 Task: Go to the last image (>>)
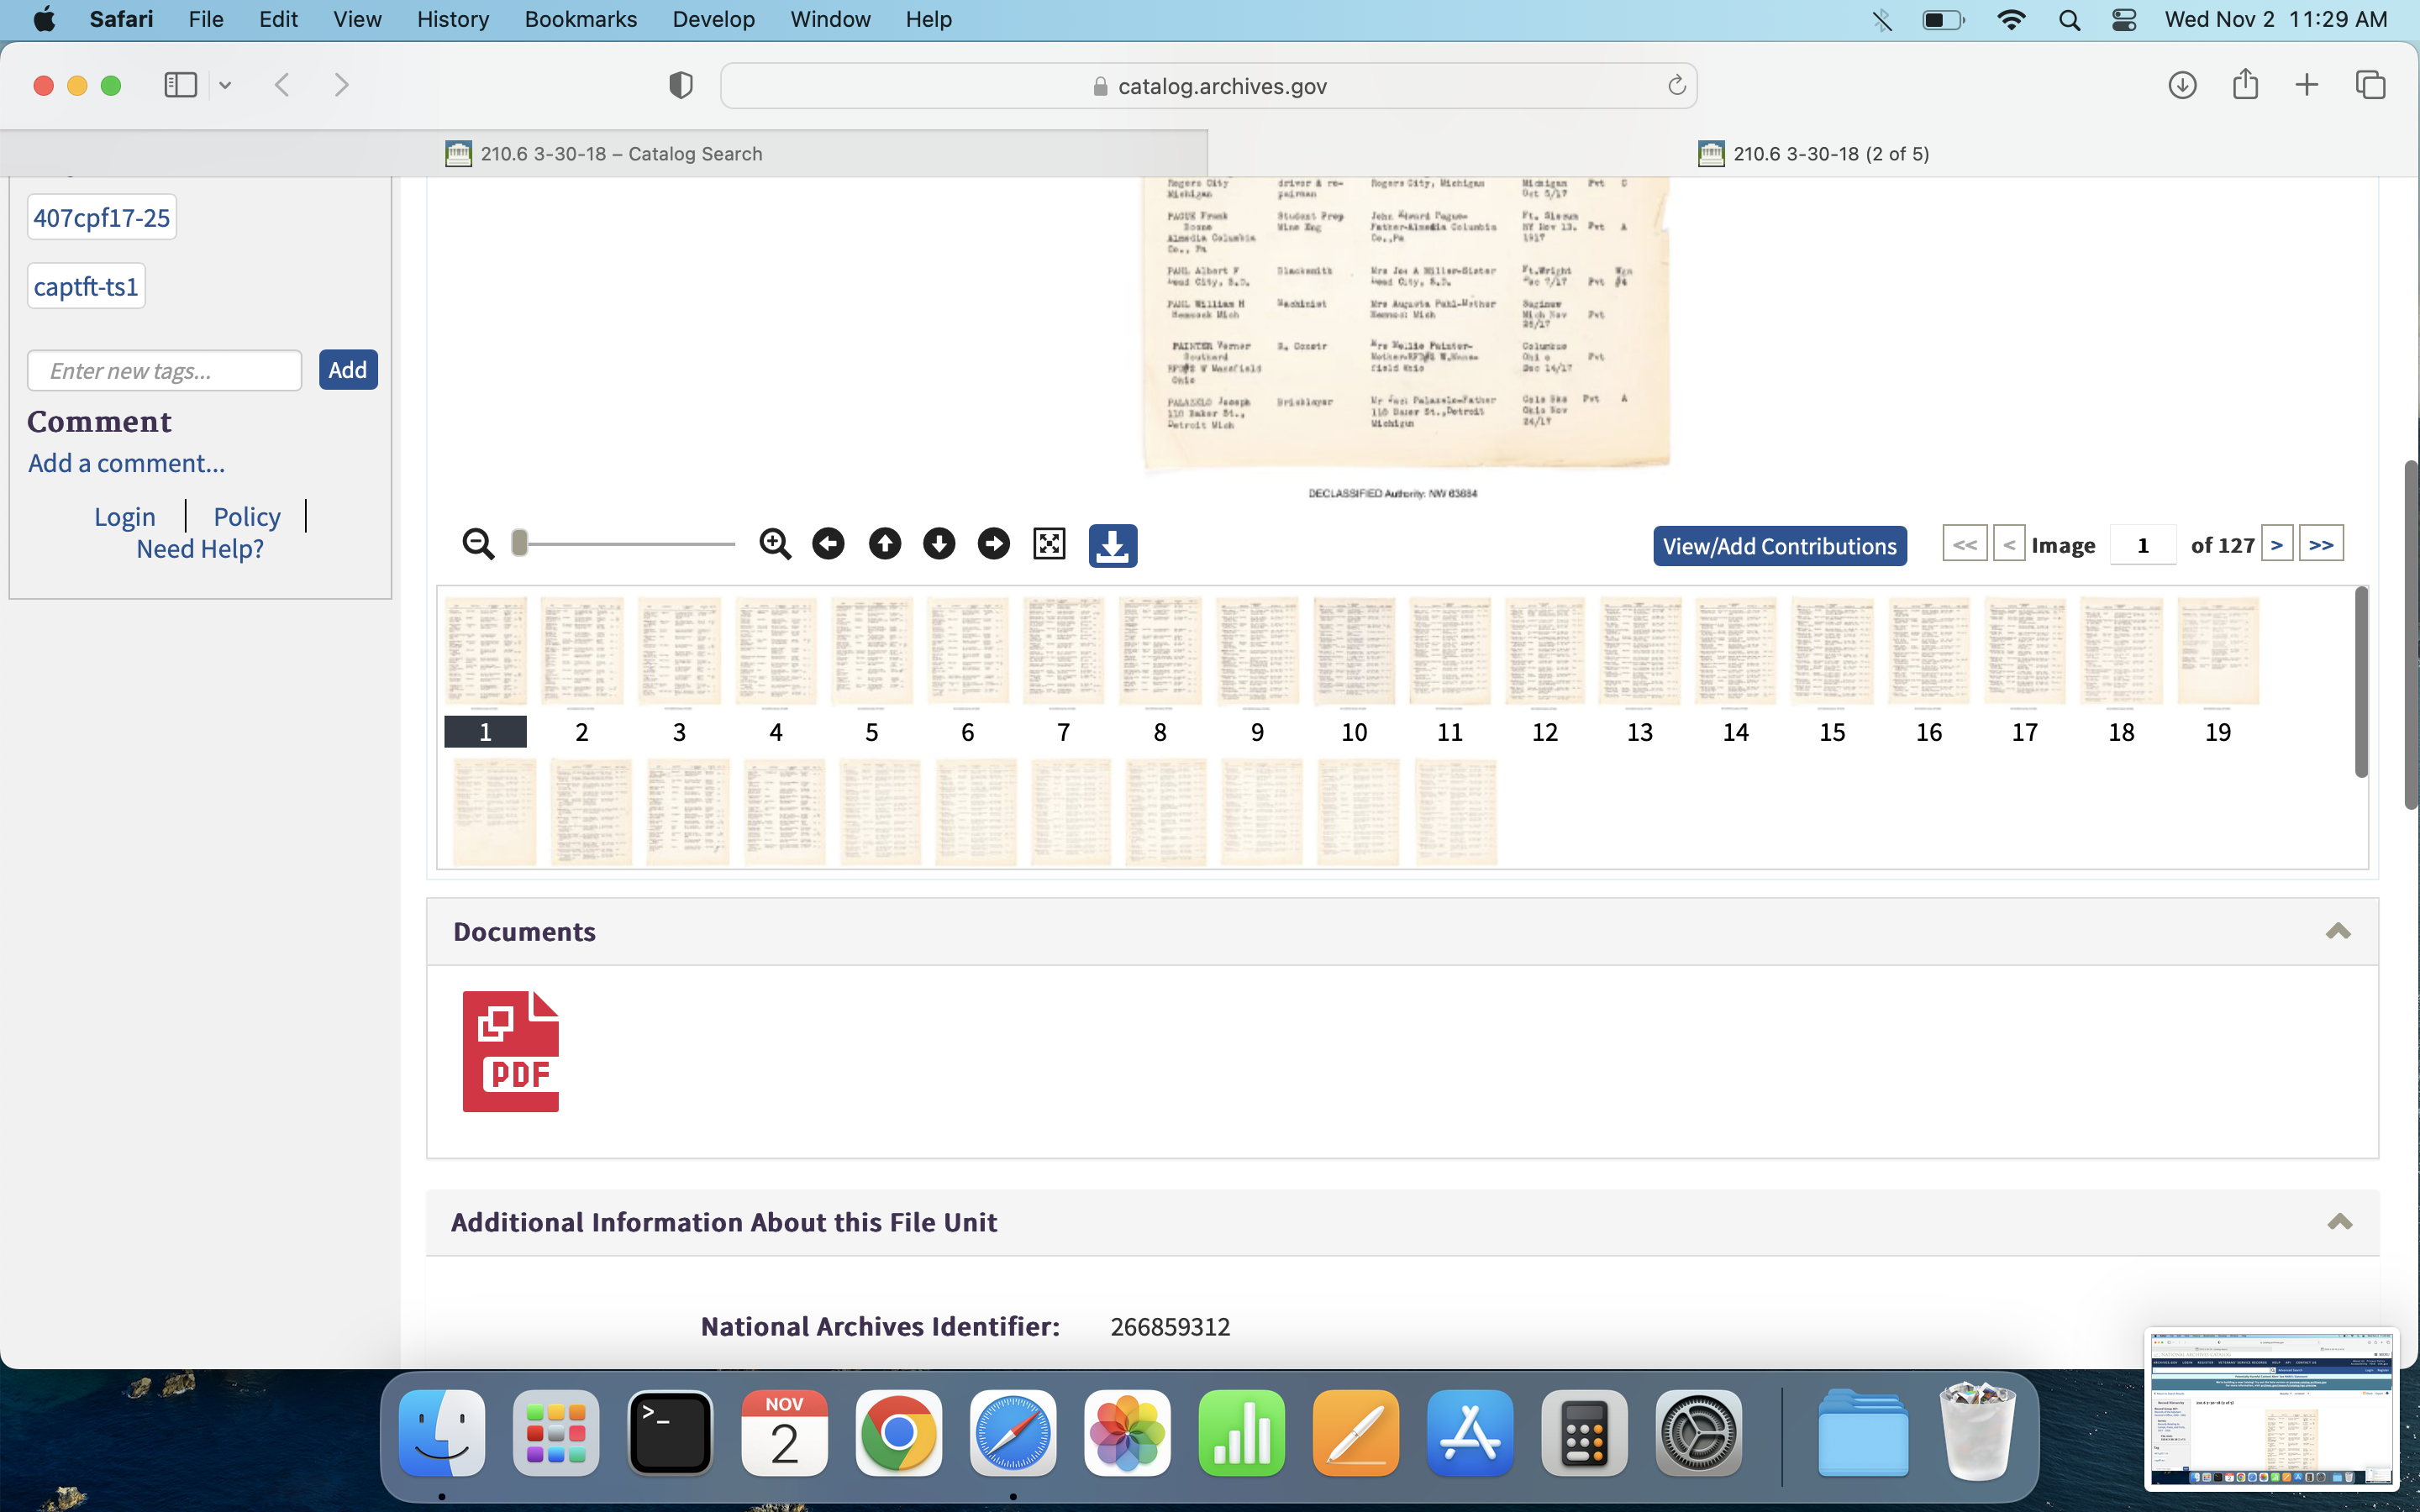coord(2320,545)
